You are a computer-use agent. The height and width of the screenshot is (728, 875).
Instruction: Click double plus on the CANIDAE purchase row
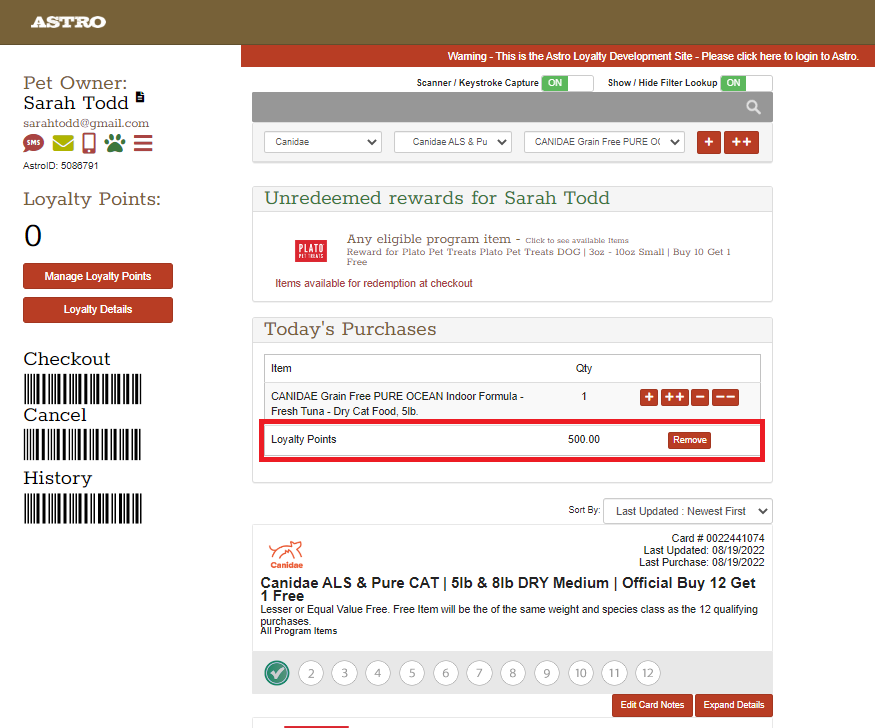[675, 397]
